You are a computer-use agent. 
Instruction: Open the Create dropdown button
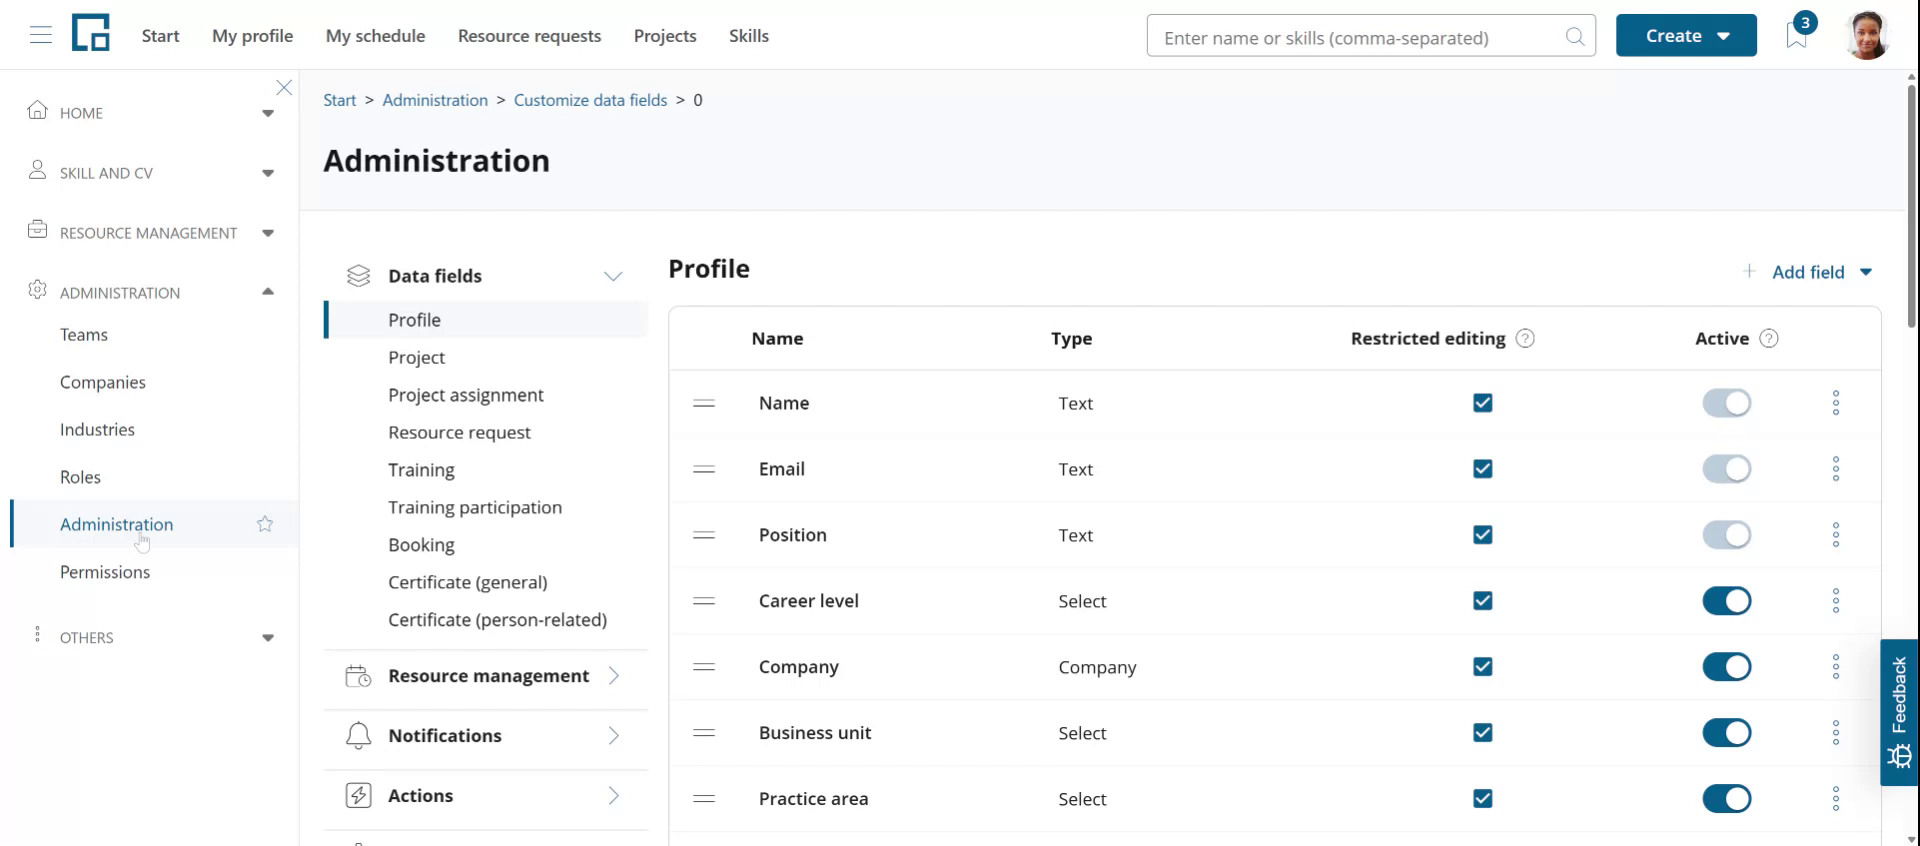pos(1686,35)
